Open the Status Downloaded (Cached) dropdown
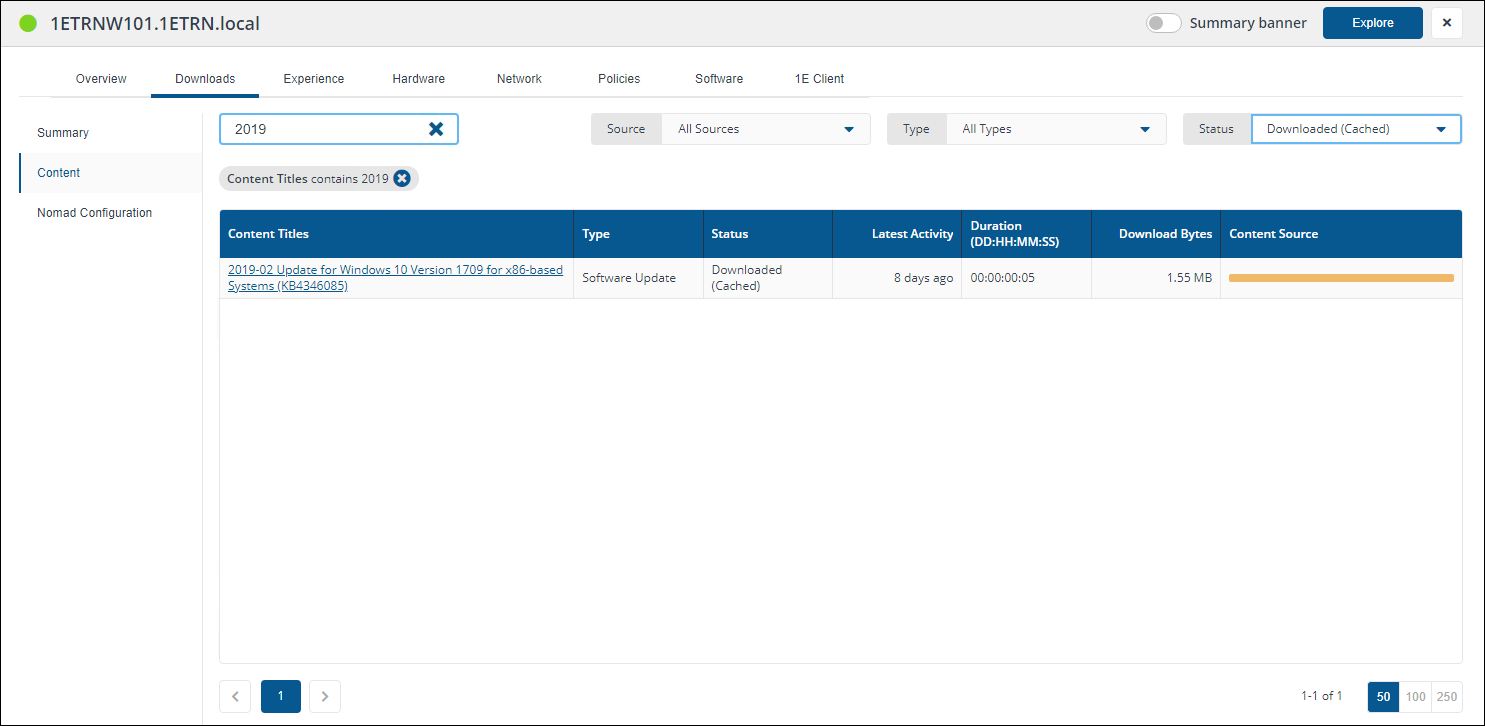The width and height of the screenshot is (1485, 726). pyautogui.click(x=1355, y=129)
